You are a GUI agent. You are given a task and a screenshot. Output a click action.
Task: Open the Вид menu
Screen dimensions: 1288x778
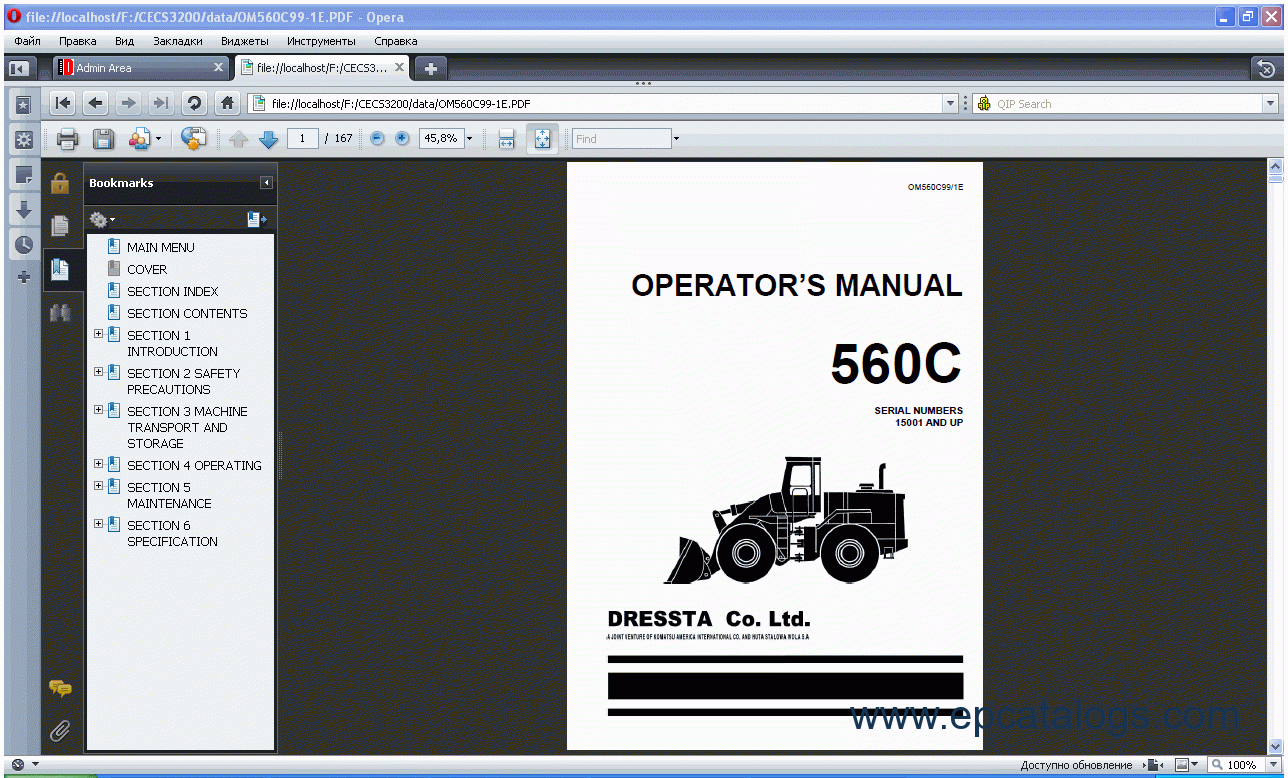125,41
